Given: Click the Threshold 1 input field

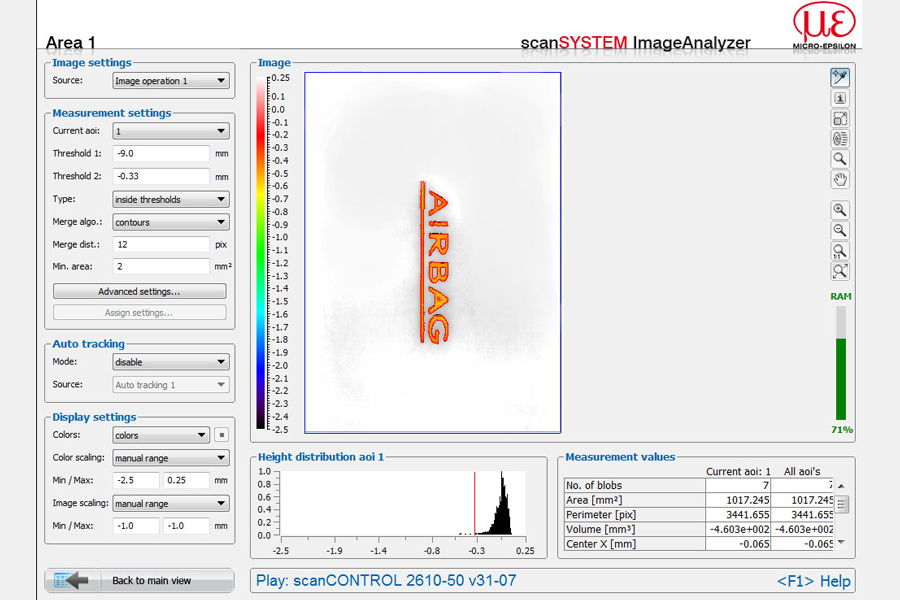Looking at the screenshot, I should (x=160, y=154).
